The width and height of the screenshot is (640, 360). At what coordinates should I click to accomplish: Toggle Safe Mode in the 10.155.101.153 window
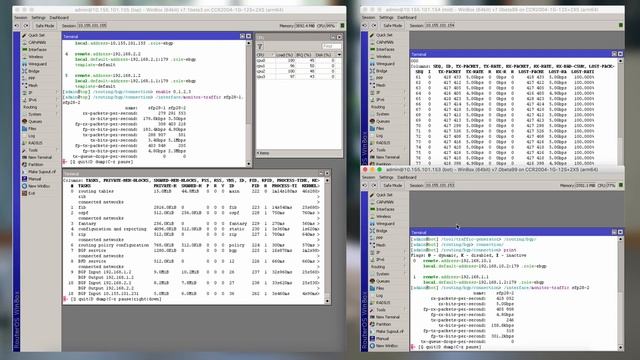tap(392, 186)
